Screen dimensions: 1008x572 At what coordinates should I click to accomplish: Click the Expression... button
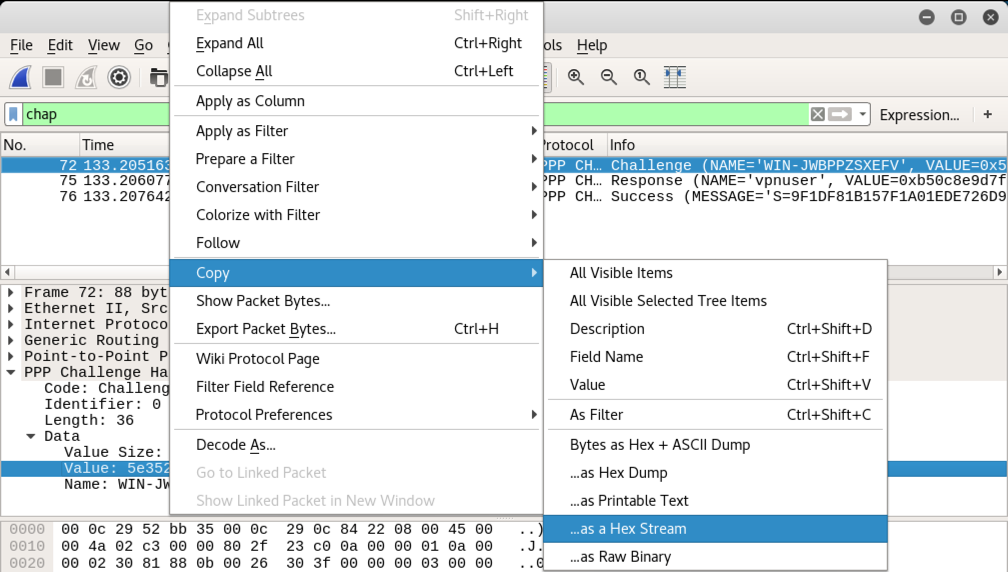coord(919,115)
